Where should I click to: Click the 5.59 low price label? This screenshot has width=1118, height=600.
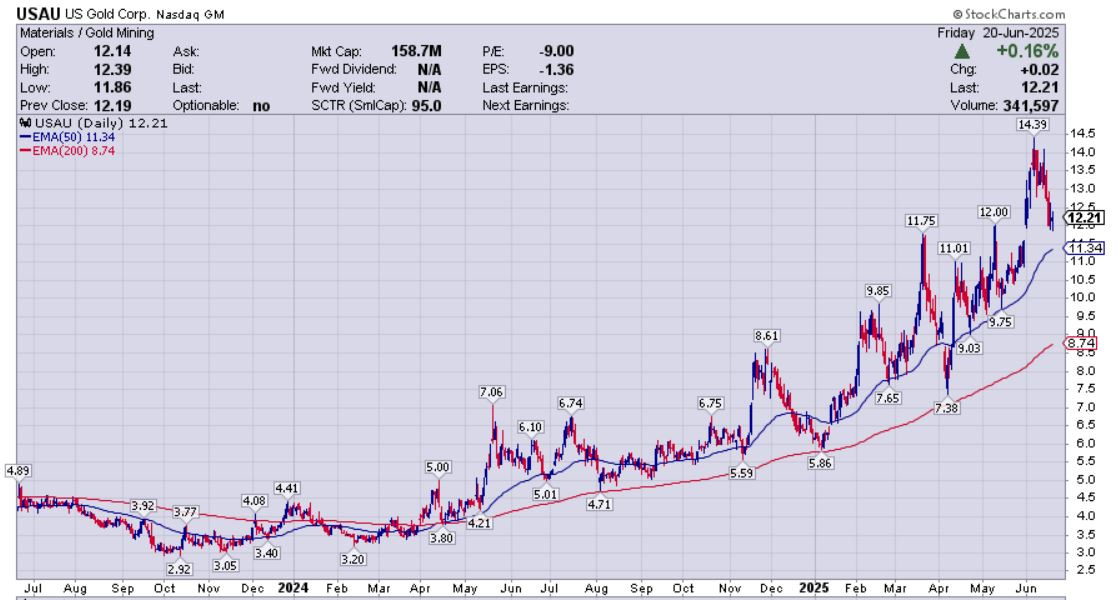pos(742,473)
